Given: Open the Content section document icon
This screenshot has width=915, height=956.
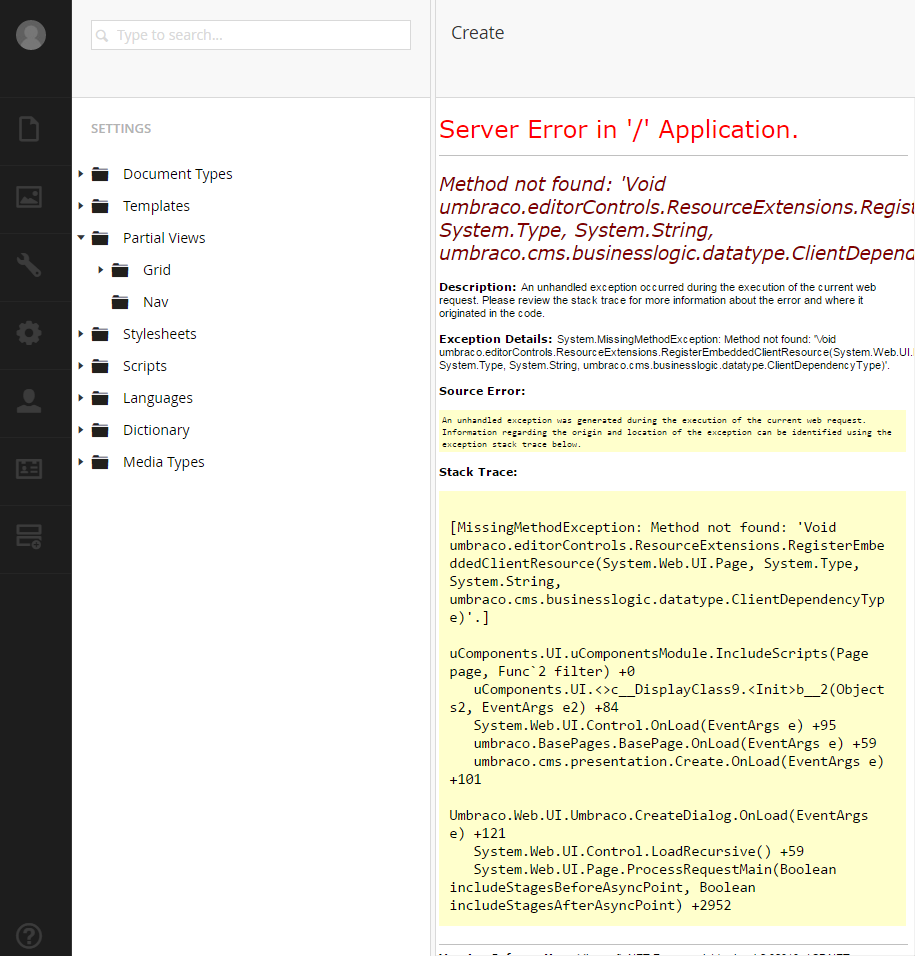Looking at the screenshot, I should 29,129.
